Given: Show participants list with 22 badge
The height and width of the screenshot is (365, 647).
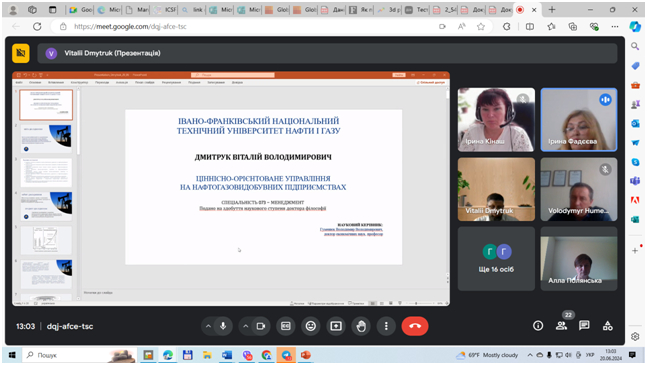Looking at the screenshot, I should point(561,325).
